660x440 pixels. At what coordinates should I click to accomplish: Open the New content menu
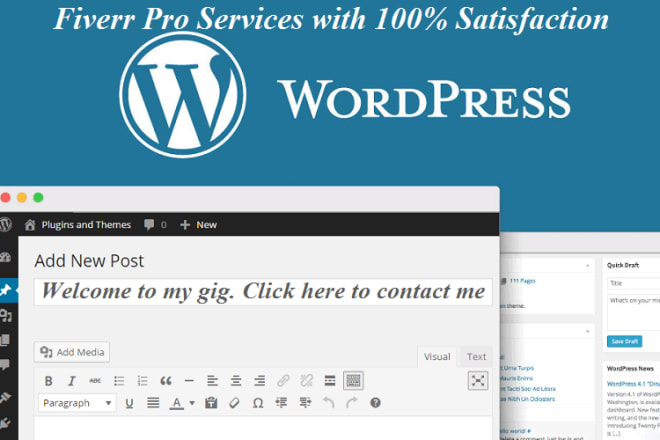pyautogui.click(x=198, y=225)
